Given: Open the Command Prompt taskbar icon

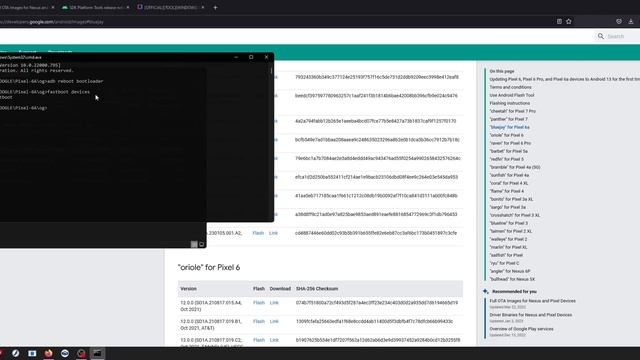Looking at the screenshot, I should coord(97,353).
